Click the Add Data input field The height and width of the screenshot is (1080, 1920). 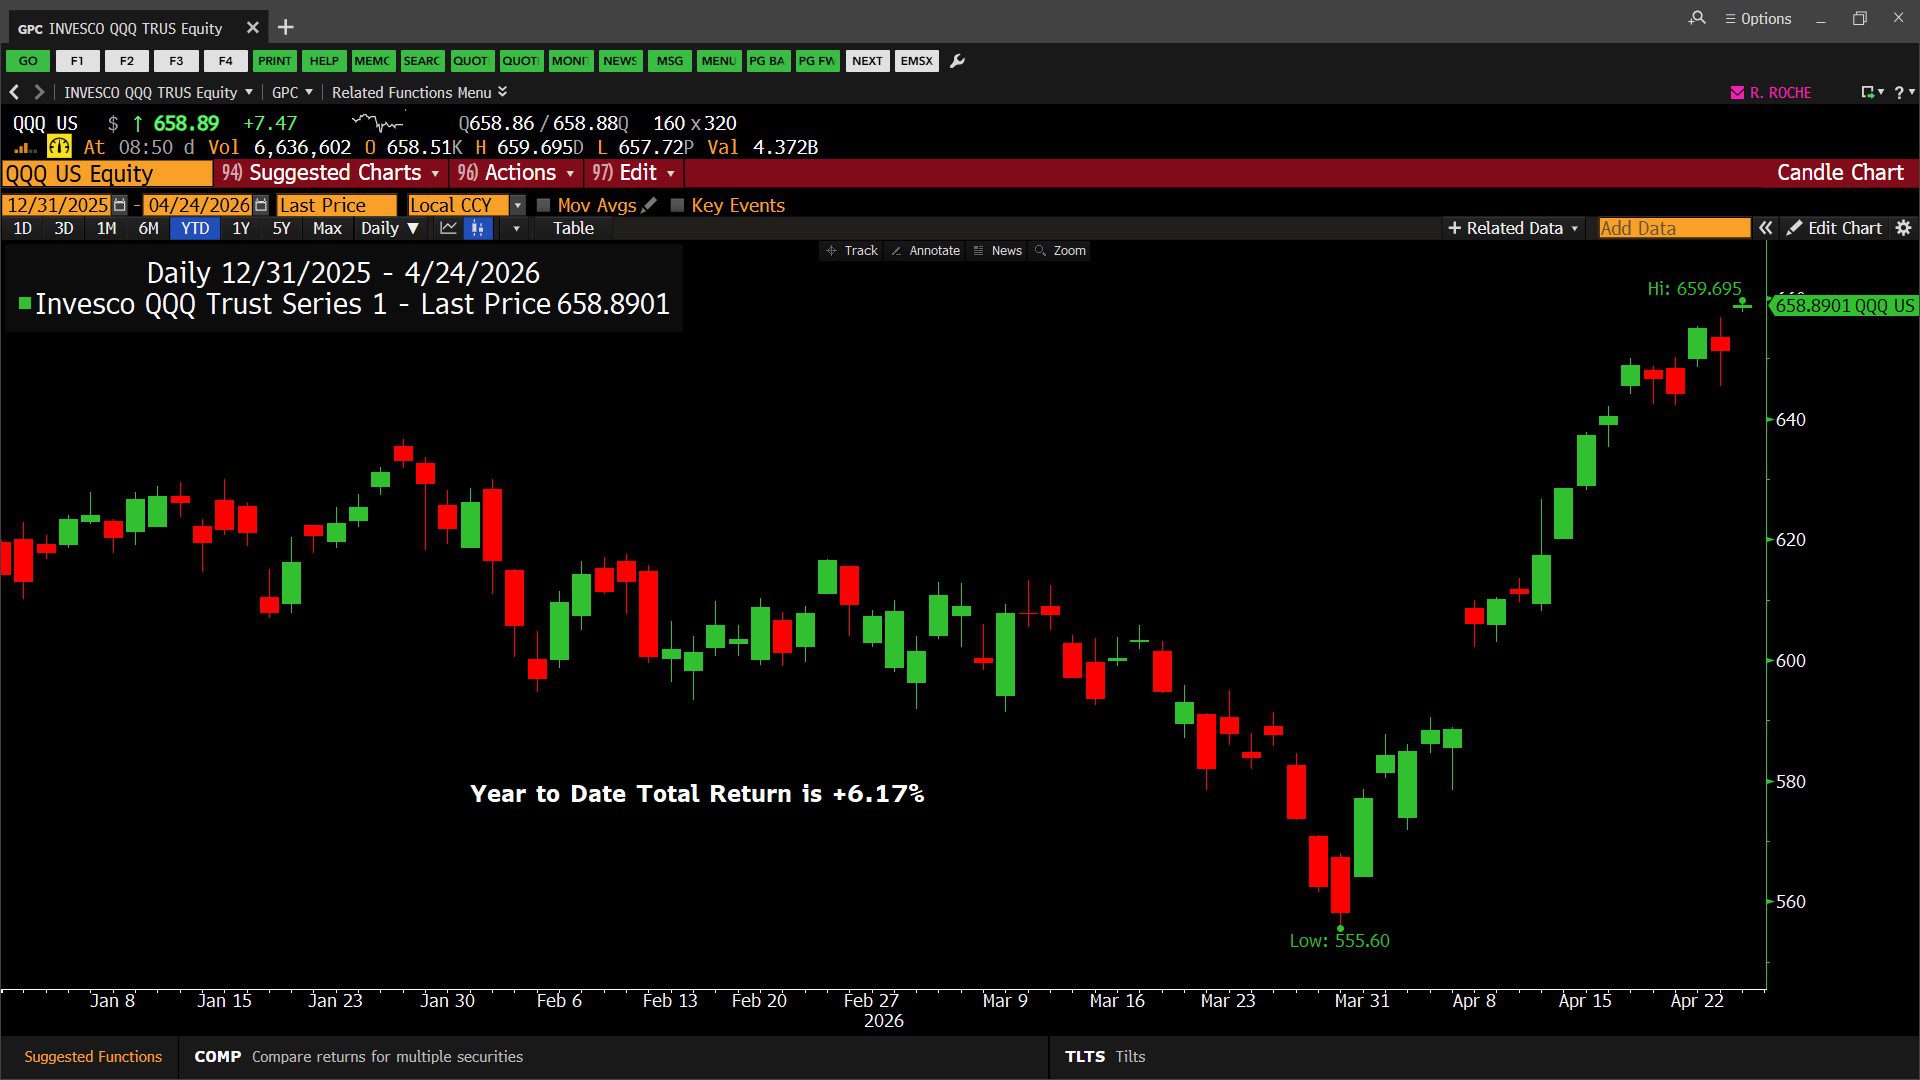click(x=1673, y=228)
